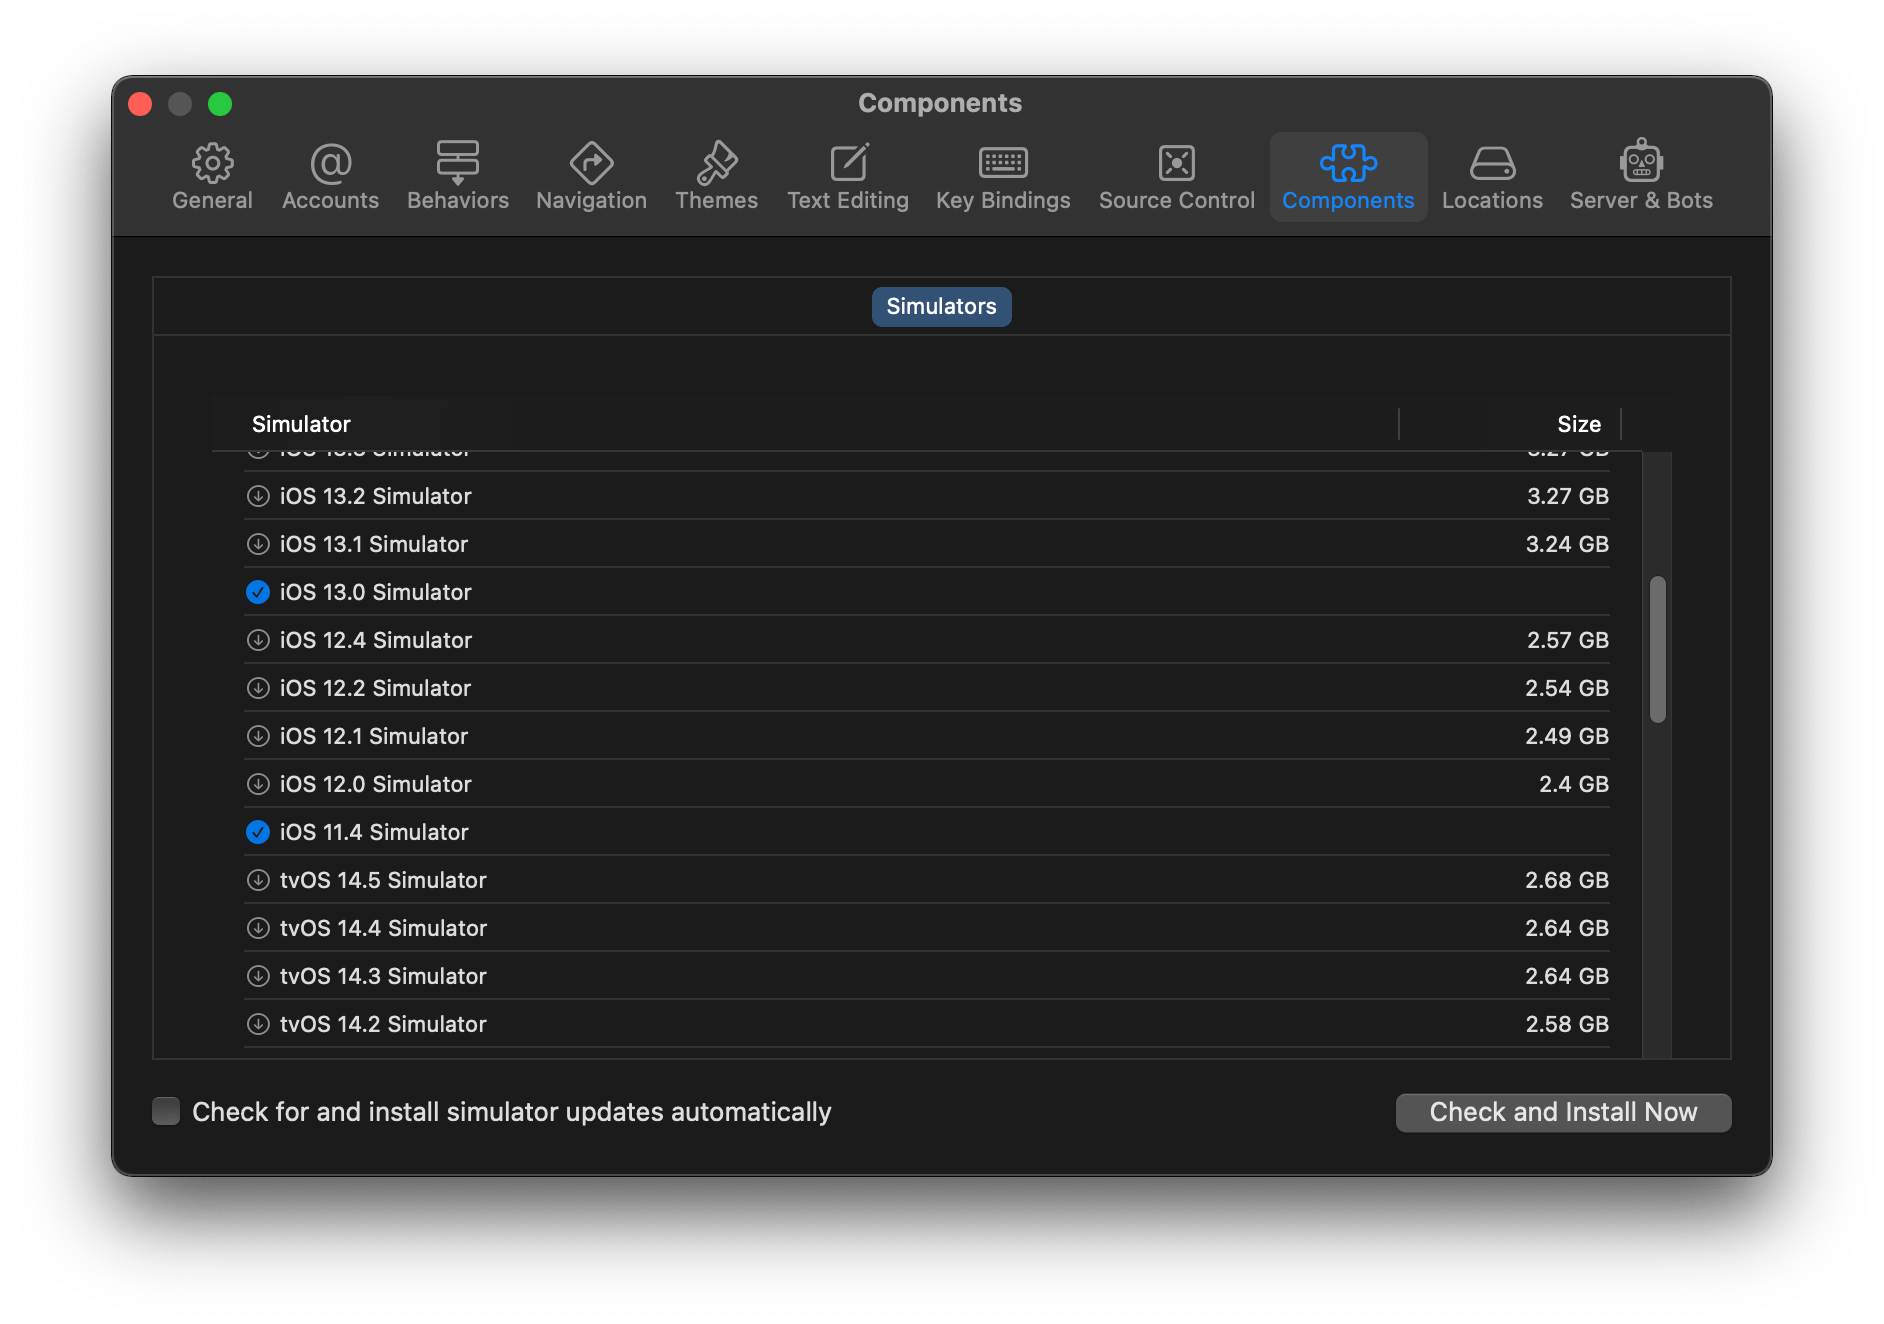Sort by the Size column header
This screenshot has height=1324, width=1884.
(x=1578, y=424)
